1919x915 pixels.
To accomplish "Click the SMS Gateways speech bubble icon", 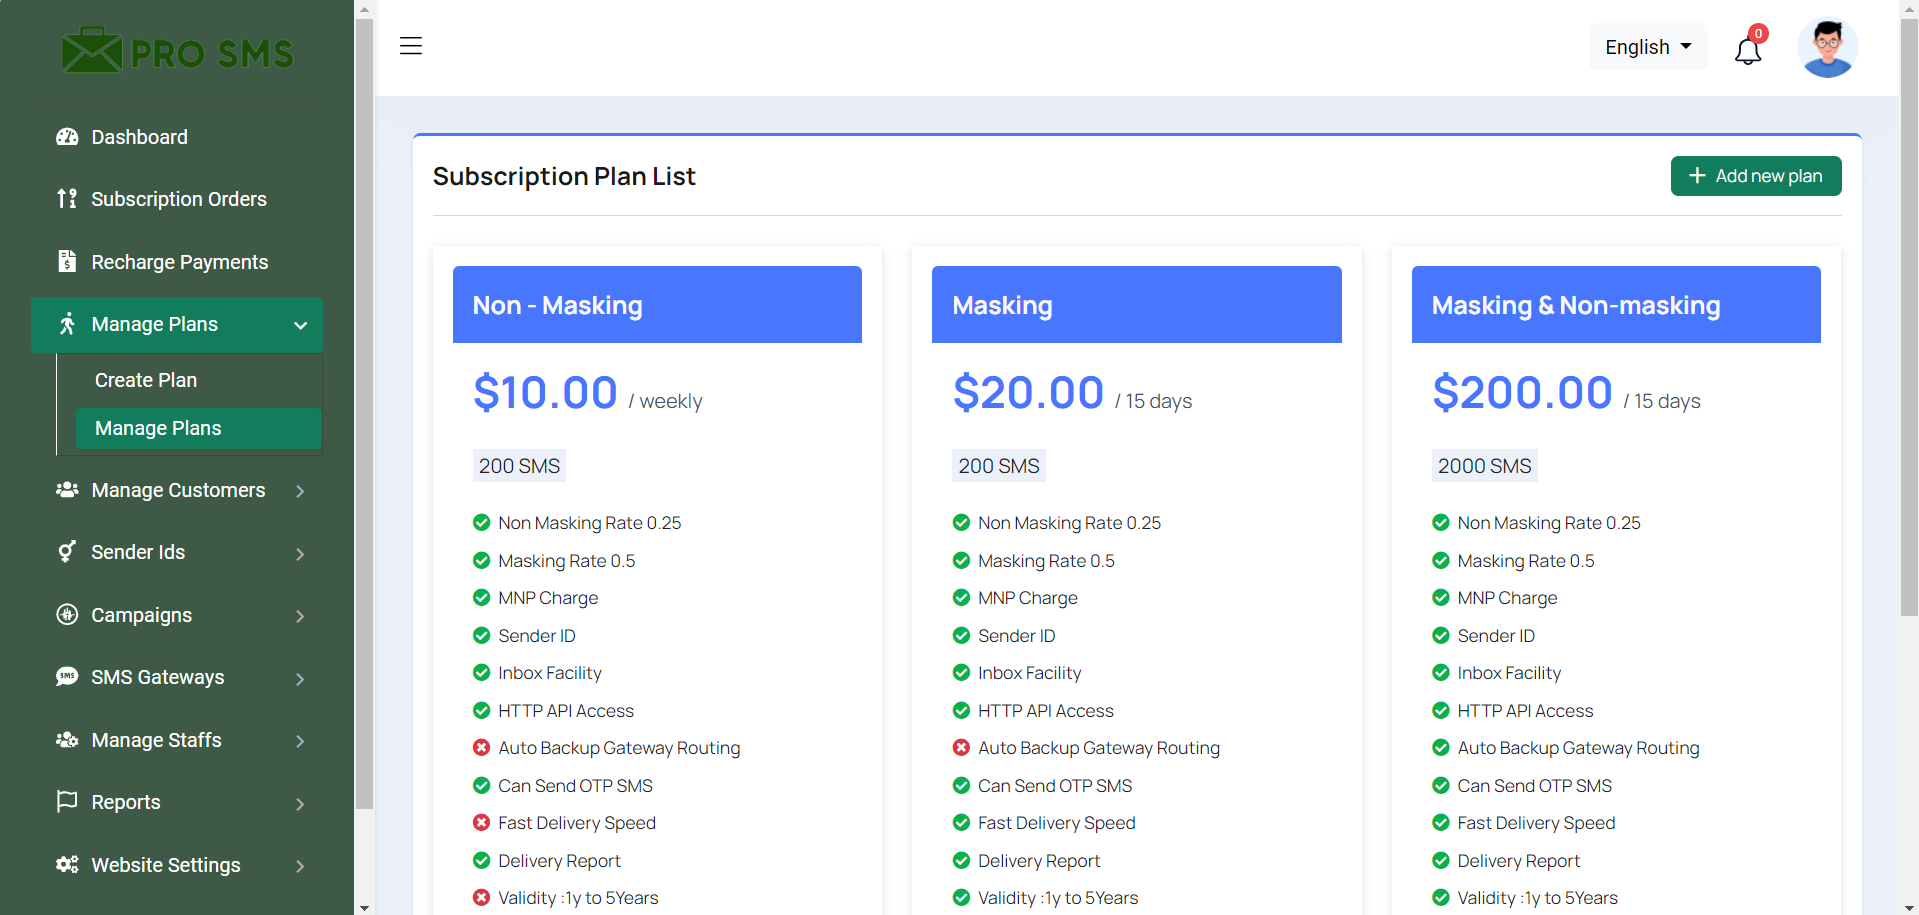I will (x=67, y=677).
